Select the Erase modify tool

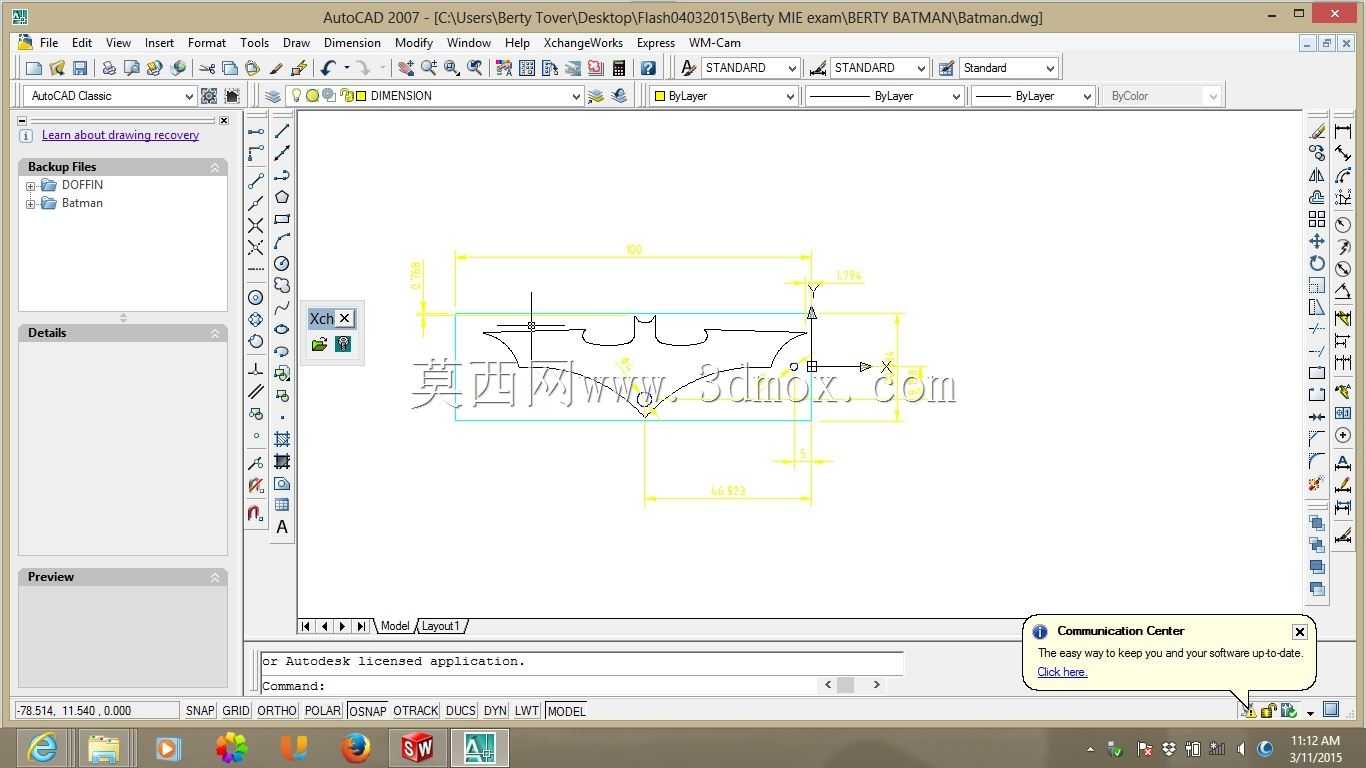[1317, 131]
